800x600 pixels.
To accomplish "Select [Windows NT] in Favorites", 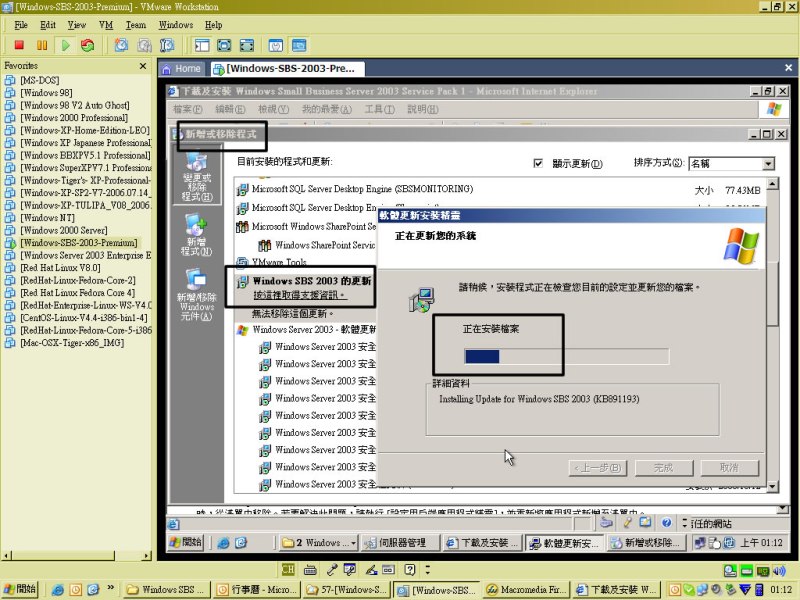I will (x=47, y=218).
